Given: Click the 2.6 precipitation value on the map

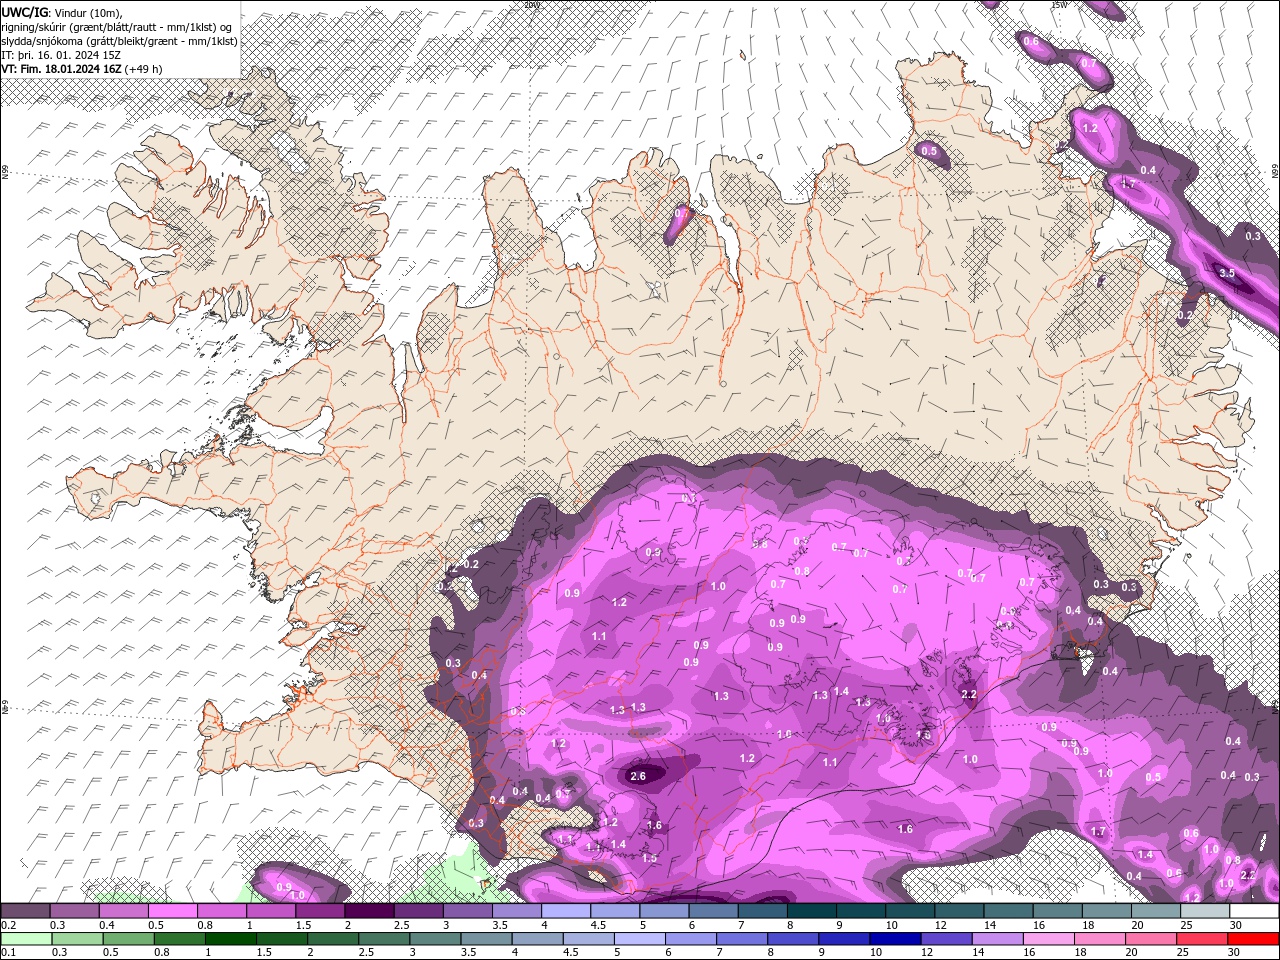Looking at the screenshot, I should pyautogui.click(x=639, y=775).
